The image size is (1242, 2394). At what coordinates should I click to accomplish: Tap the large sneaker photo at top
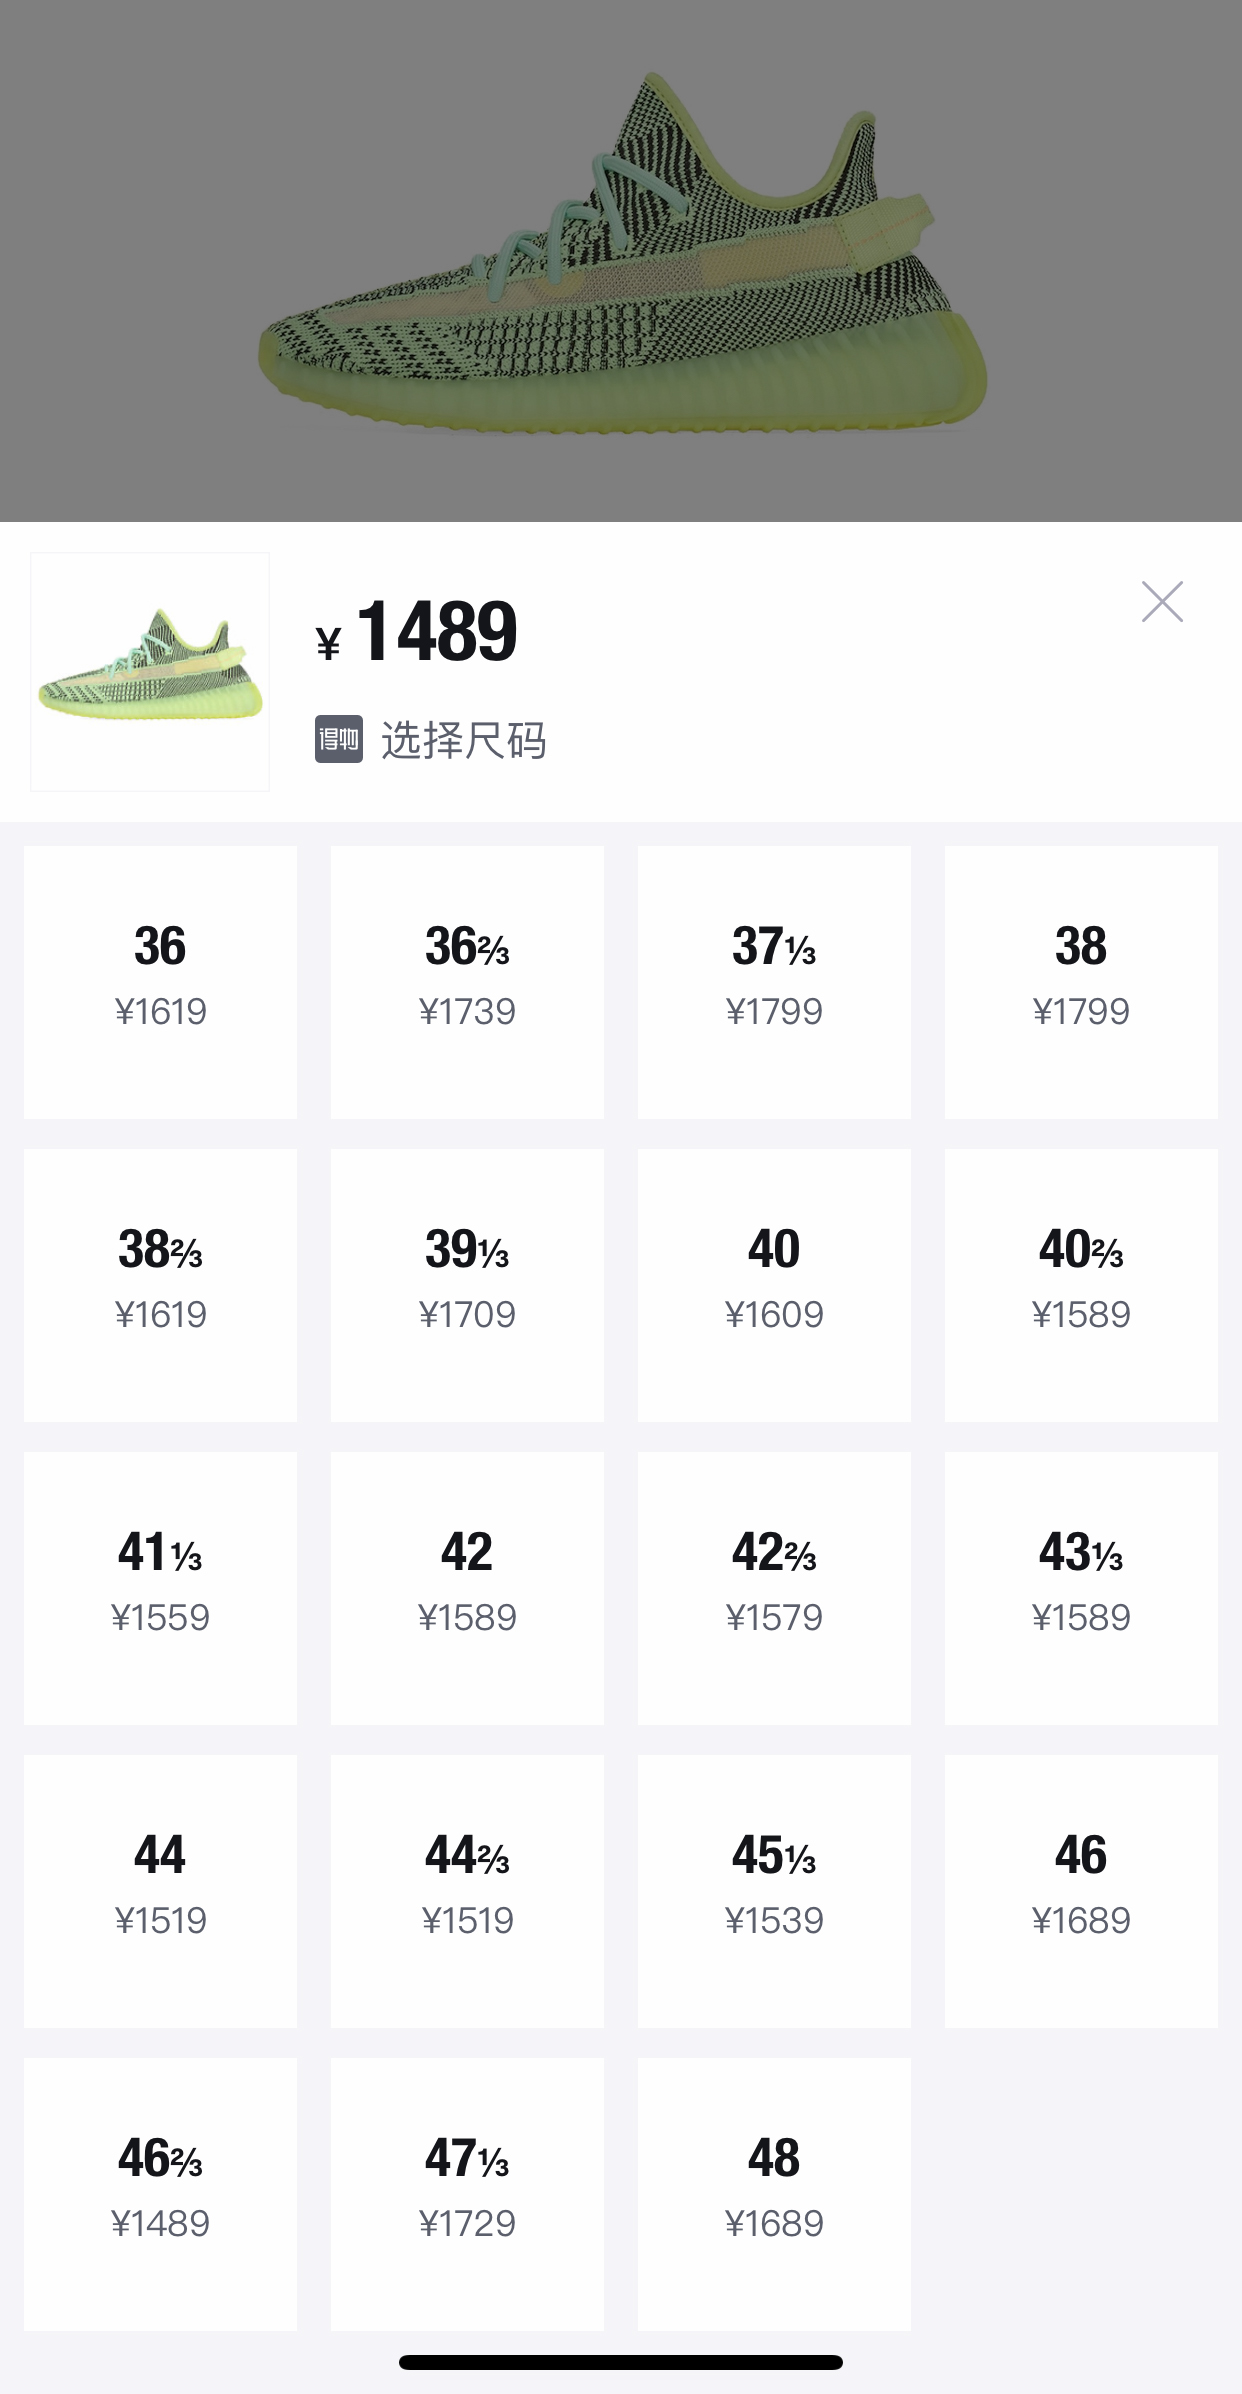pos(620,260)
